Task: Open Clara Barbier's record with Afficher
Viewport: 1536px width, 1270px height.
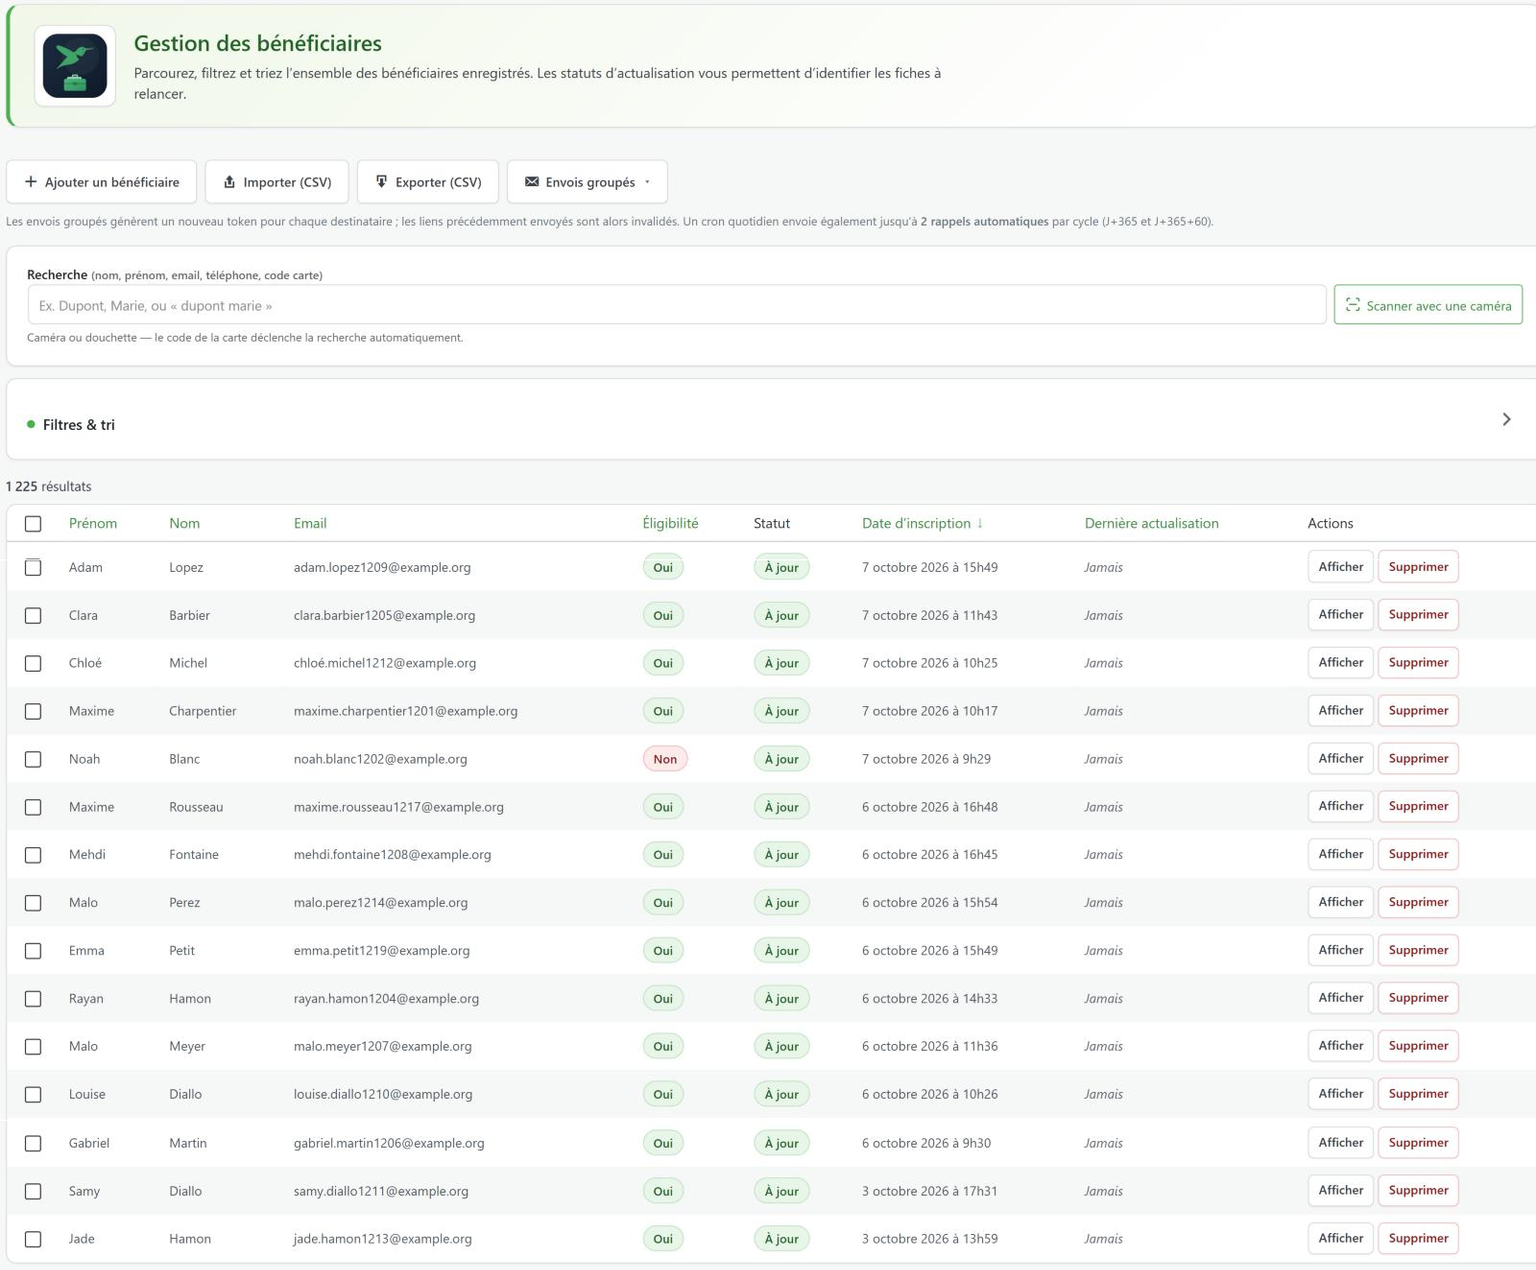Action: click(x=1340, y=615)
